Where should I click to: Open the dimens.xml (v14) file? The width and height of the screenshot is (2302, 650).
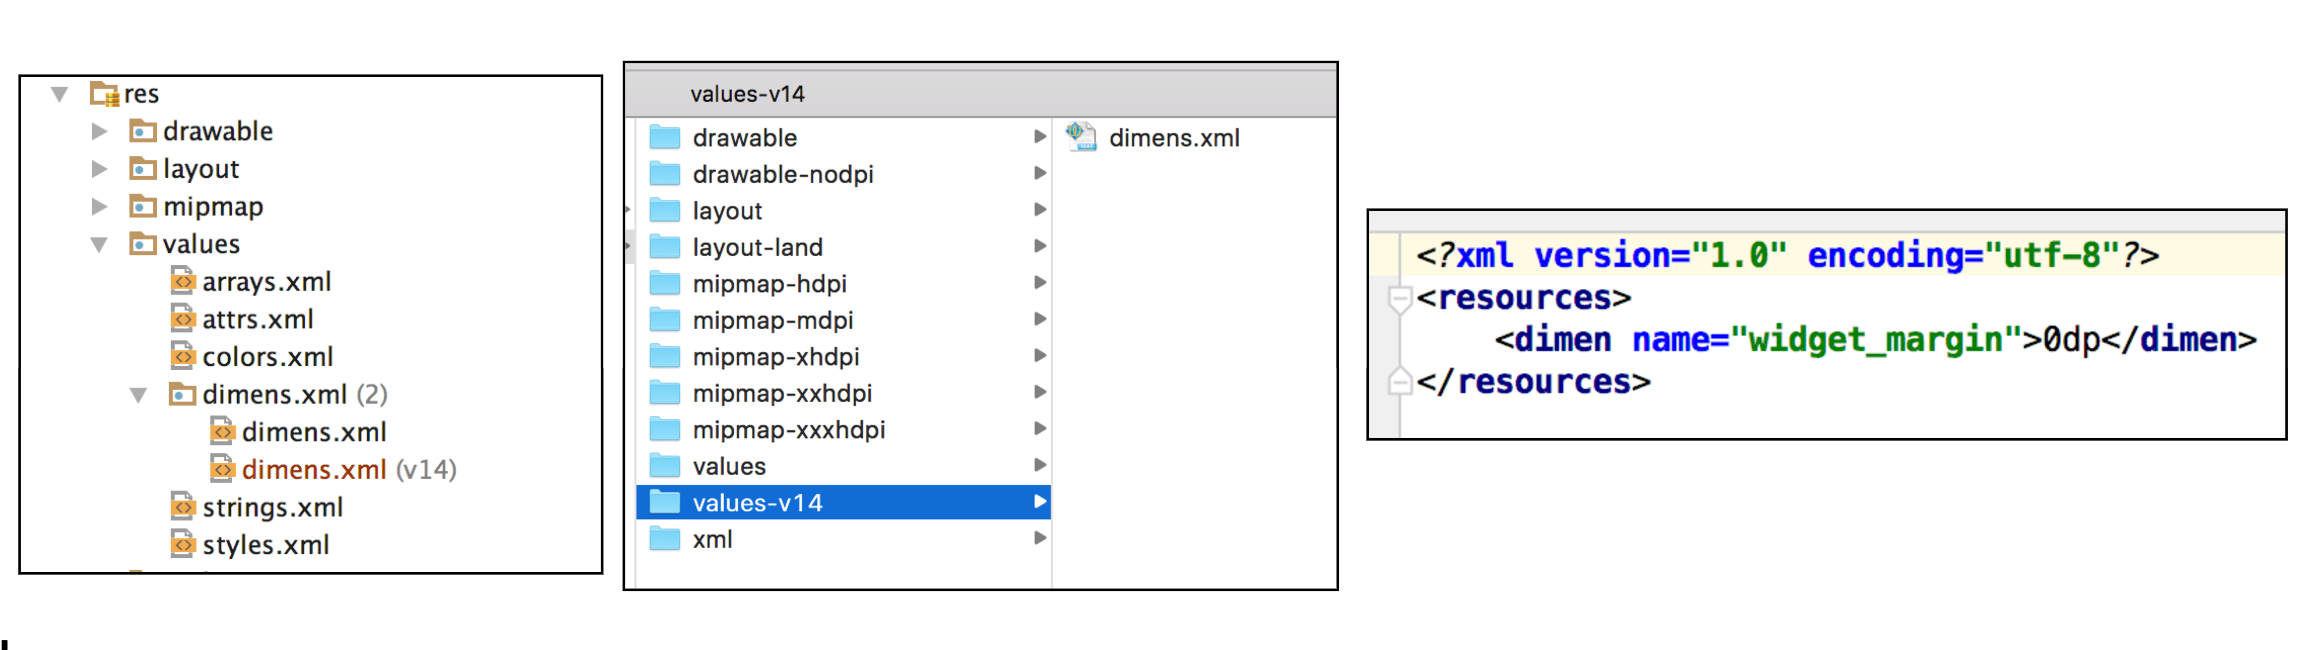coord(313,470)
